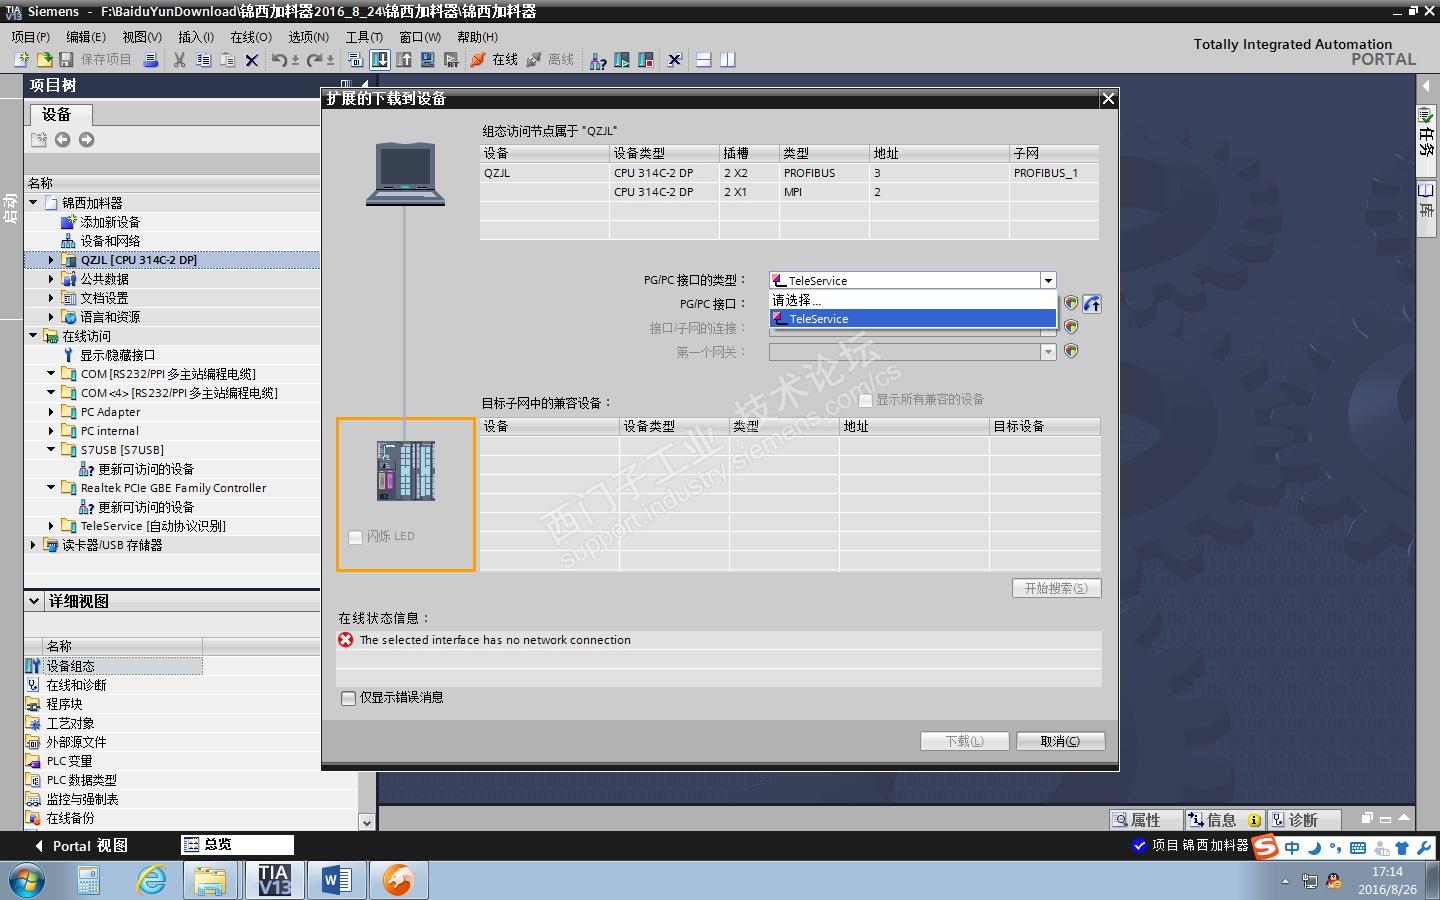This screenshot has width=1440, height=900.
Task: Click the new project toolbar icon
Action: pyautogui.click(x=21, y=60)
